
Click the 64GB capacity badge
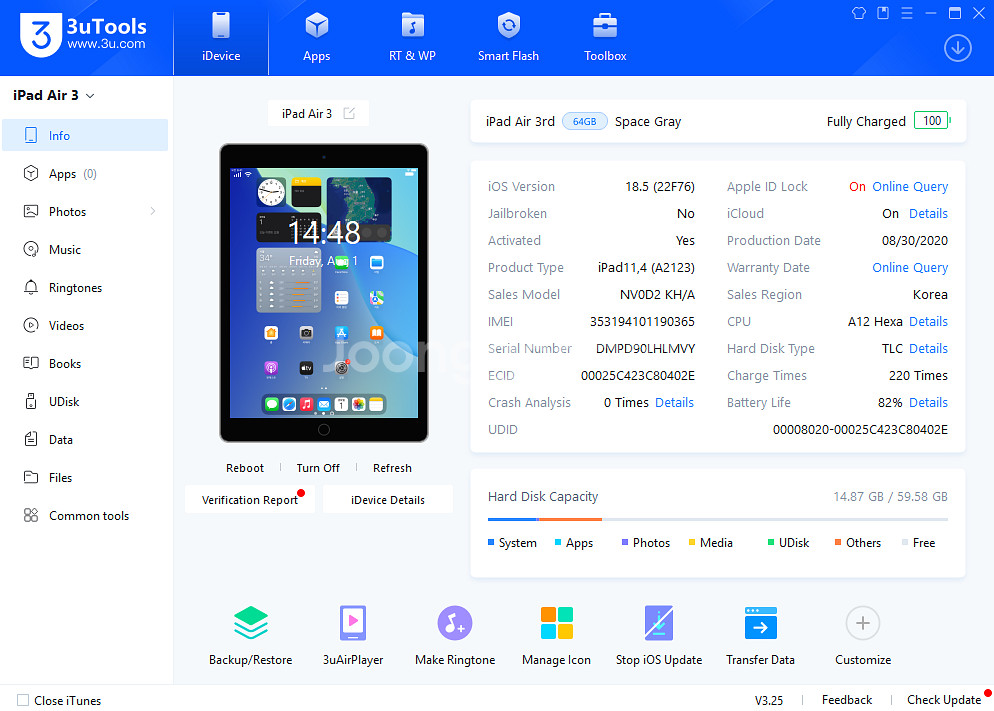pyautogui.click(x=584, y=121)
